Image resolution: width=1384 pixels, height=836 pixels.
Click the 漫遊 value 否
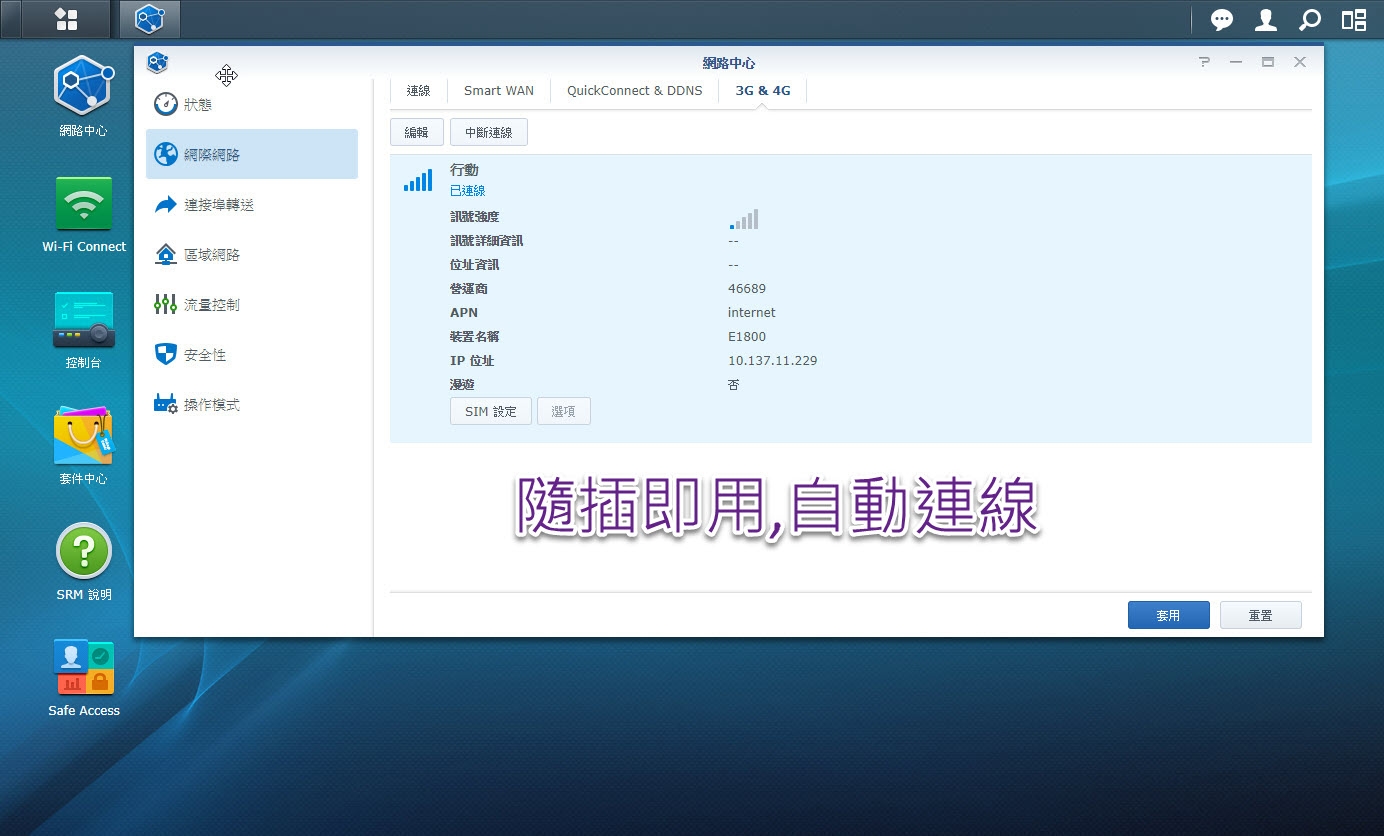pos(734,384)
